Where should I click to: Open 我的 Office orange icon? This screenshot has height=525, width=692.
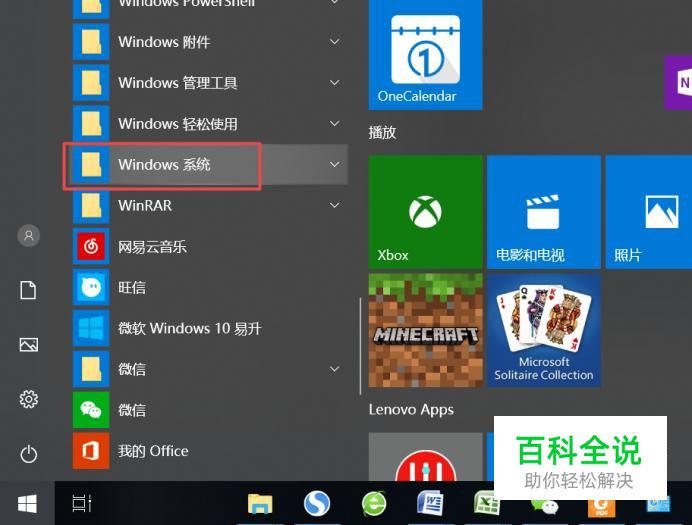(91, 451)
